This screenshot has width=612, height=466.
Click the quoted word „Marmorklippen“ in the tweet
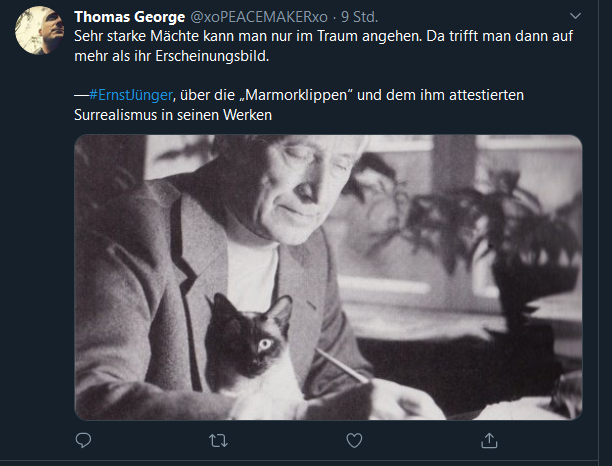point(296,95)
